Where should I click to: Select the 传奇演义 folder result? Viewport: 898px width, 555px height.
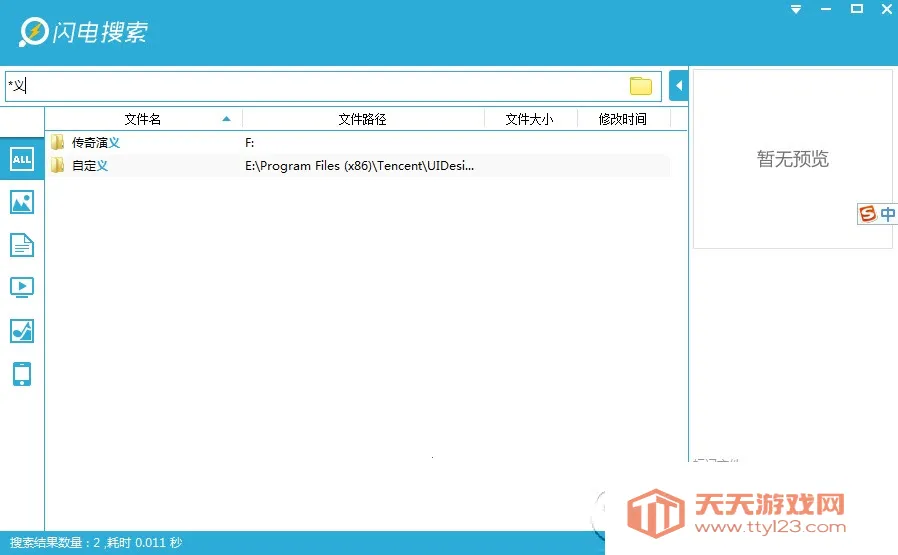tap(96, 143)
